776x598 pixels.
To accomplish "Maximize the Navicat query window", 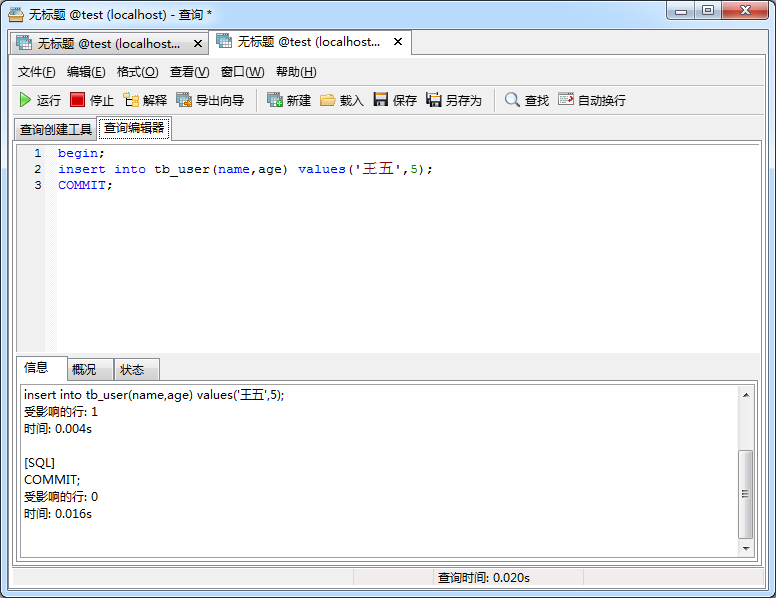I will [x=708, y=11].
